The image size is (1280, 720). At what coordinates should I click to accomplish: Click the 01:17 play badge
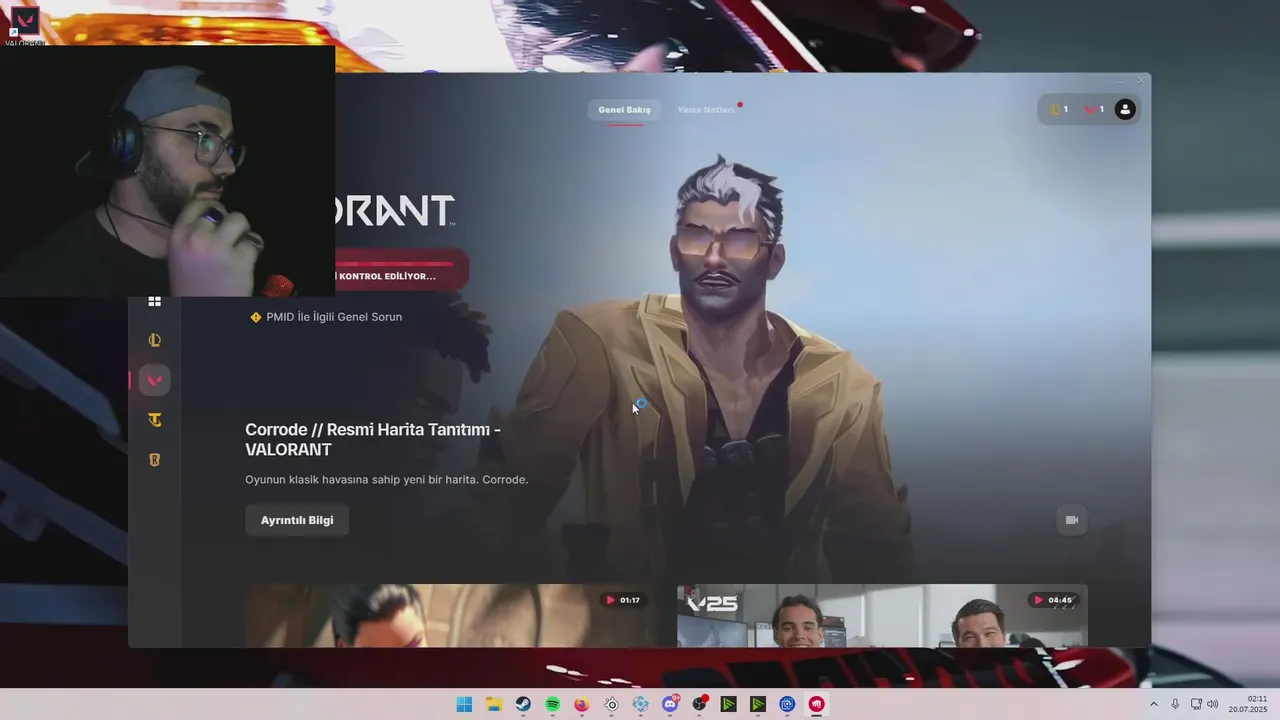[x=622, y=600]
